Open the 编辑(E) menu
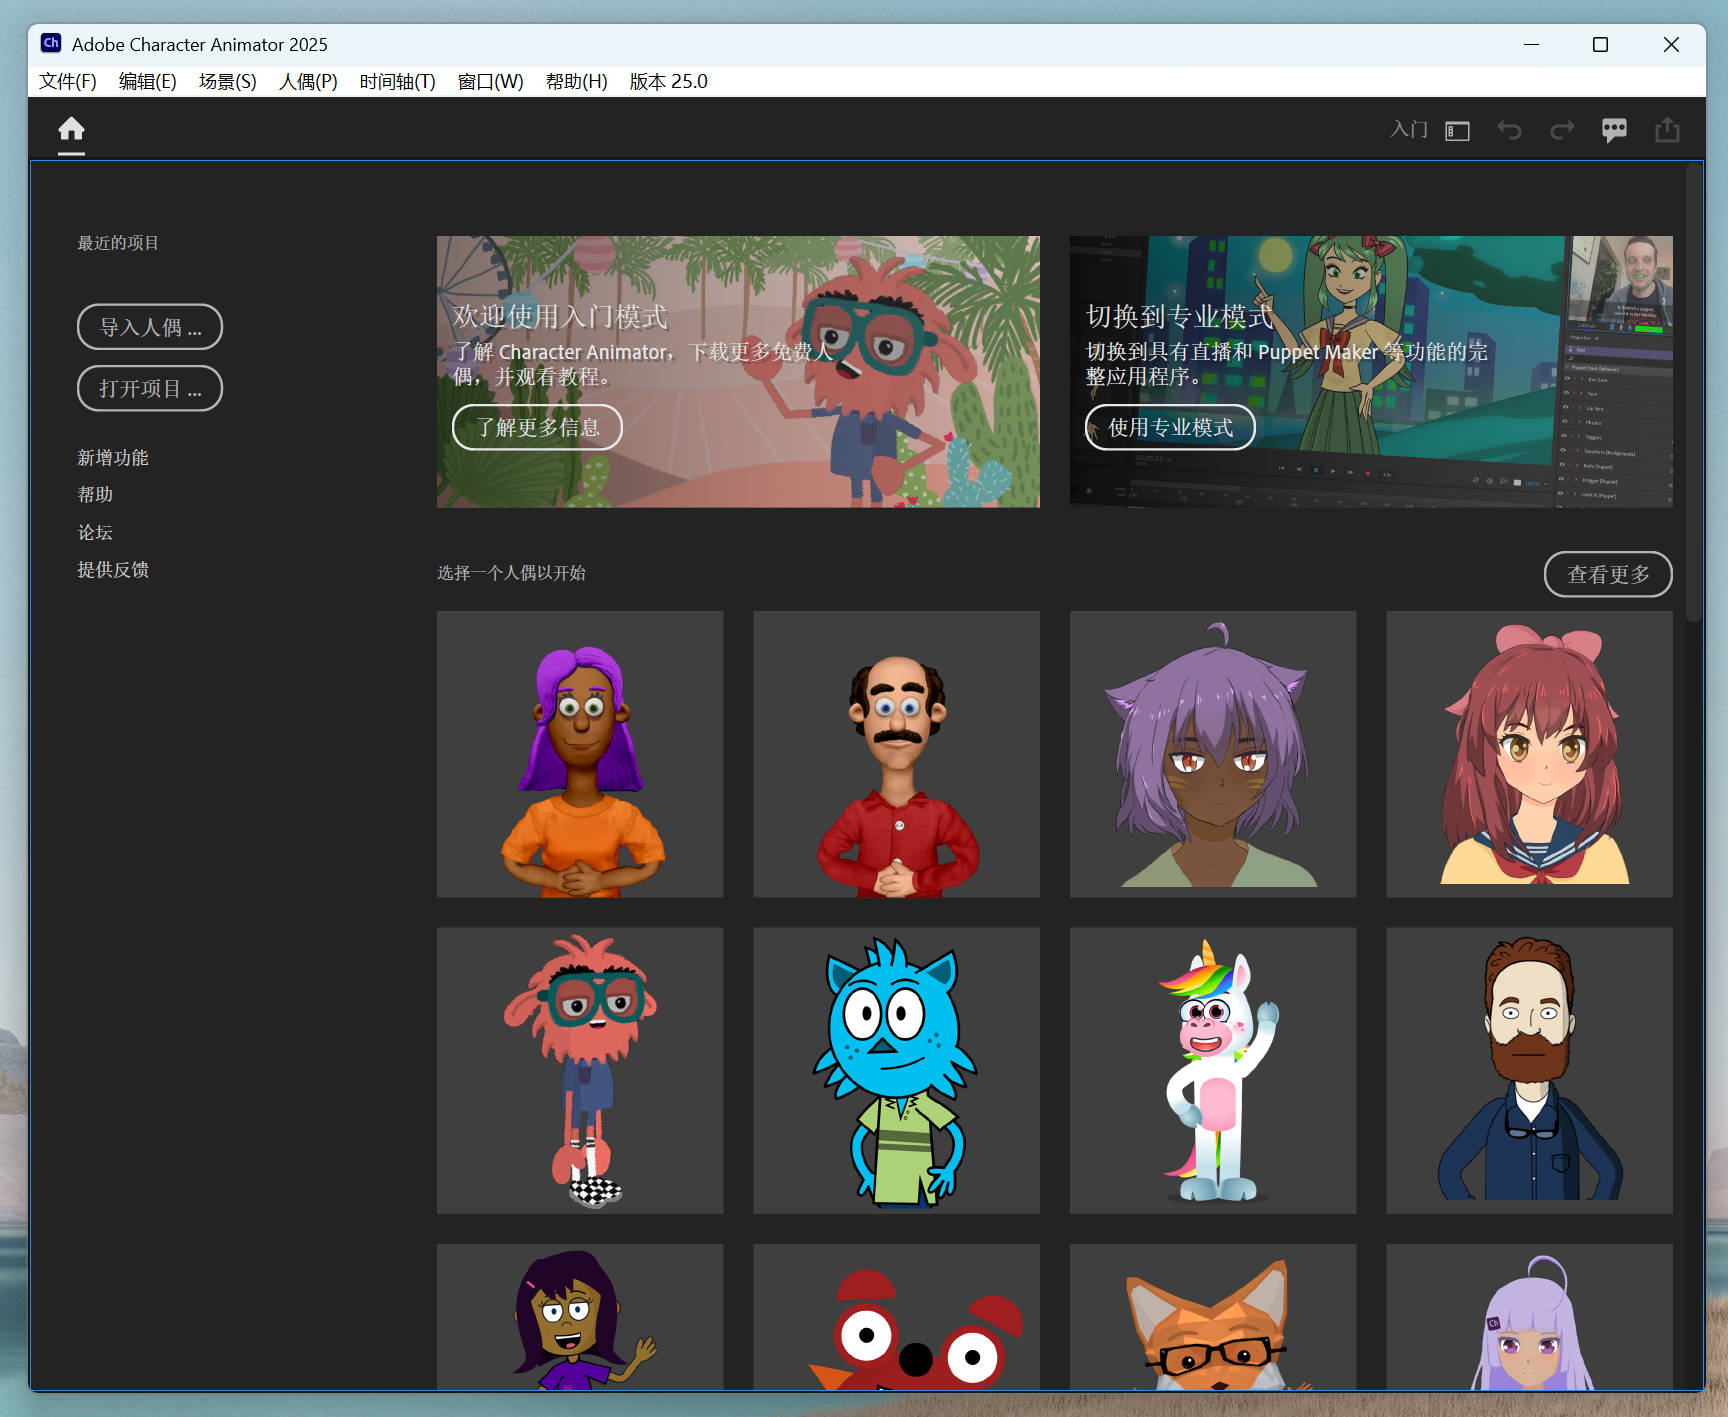The image size is (1728, 1417). [148, 81]
